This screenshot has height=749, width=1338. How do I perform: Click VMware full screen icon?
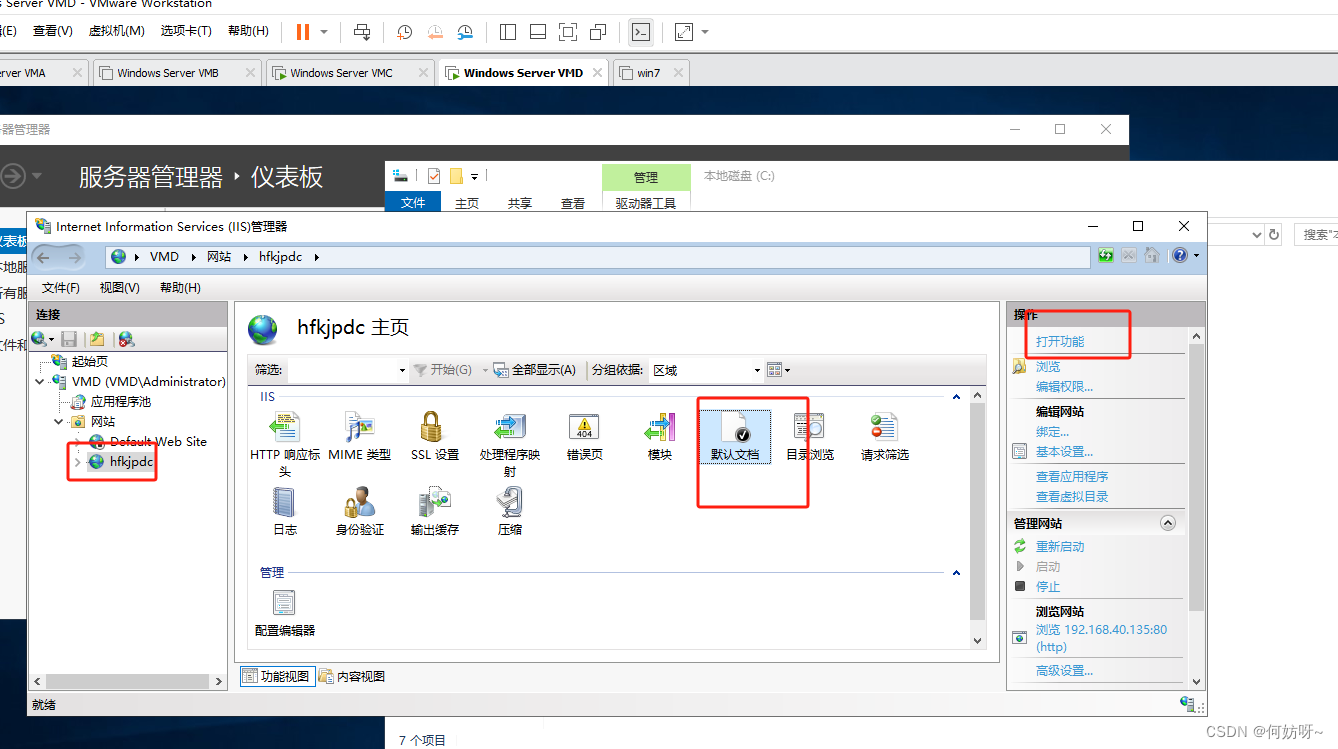click(x=568, y=32)
